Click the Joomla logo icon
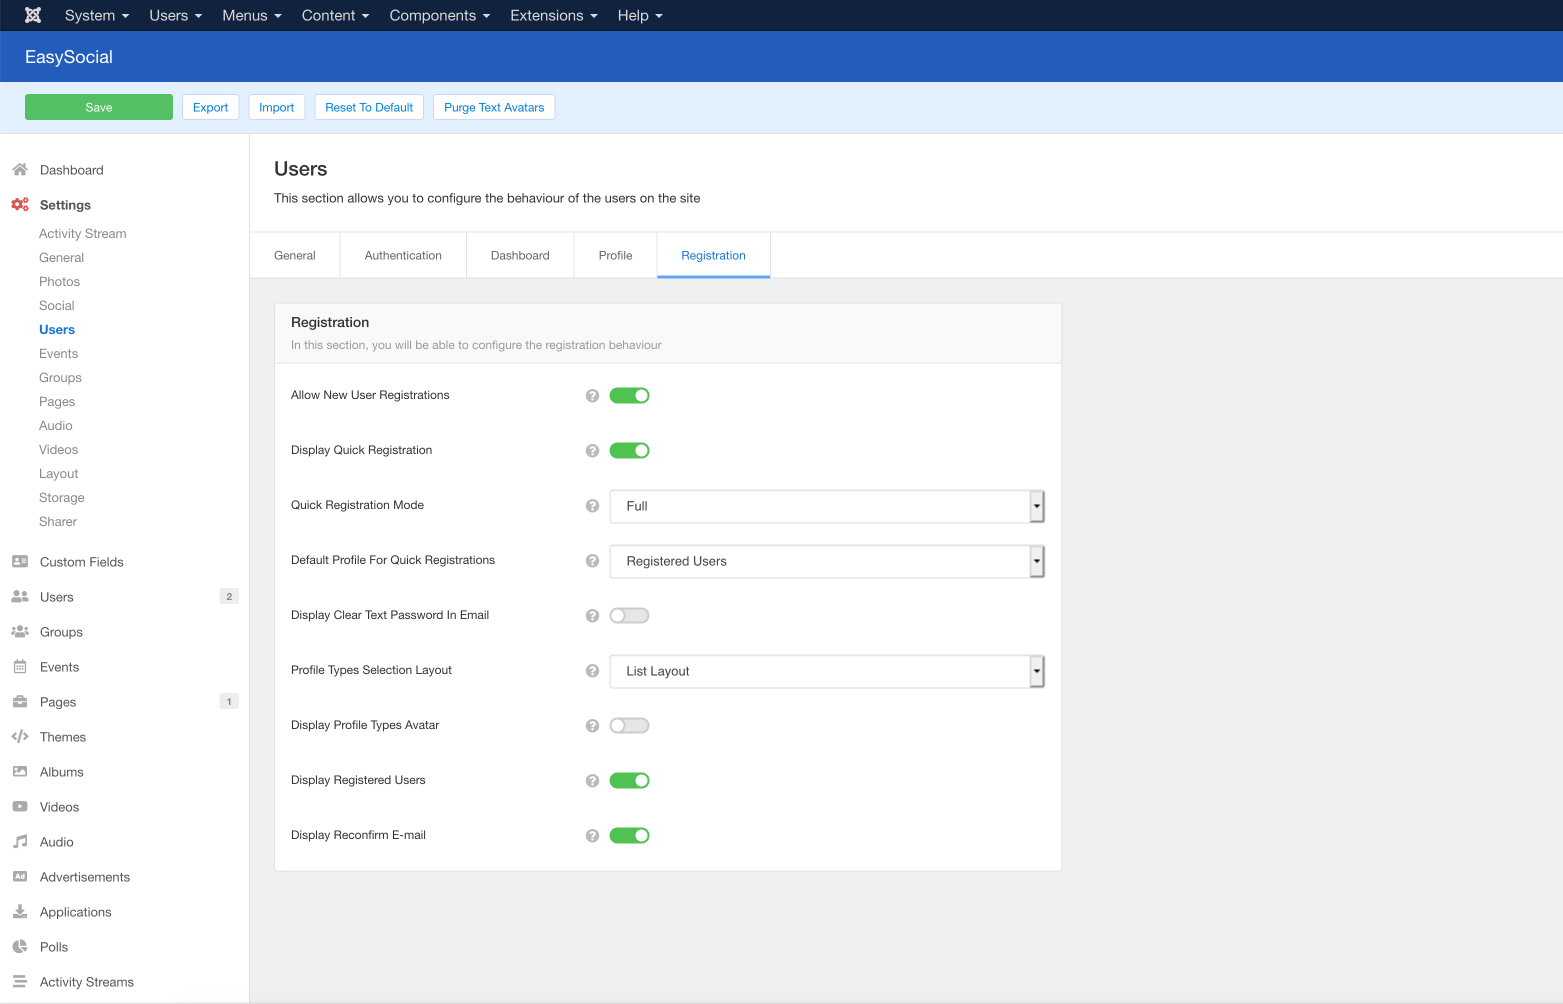The height and width of the screenshot is (1004, 1563). (33, 15)
